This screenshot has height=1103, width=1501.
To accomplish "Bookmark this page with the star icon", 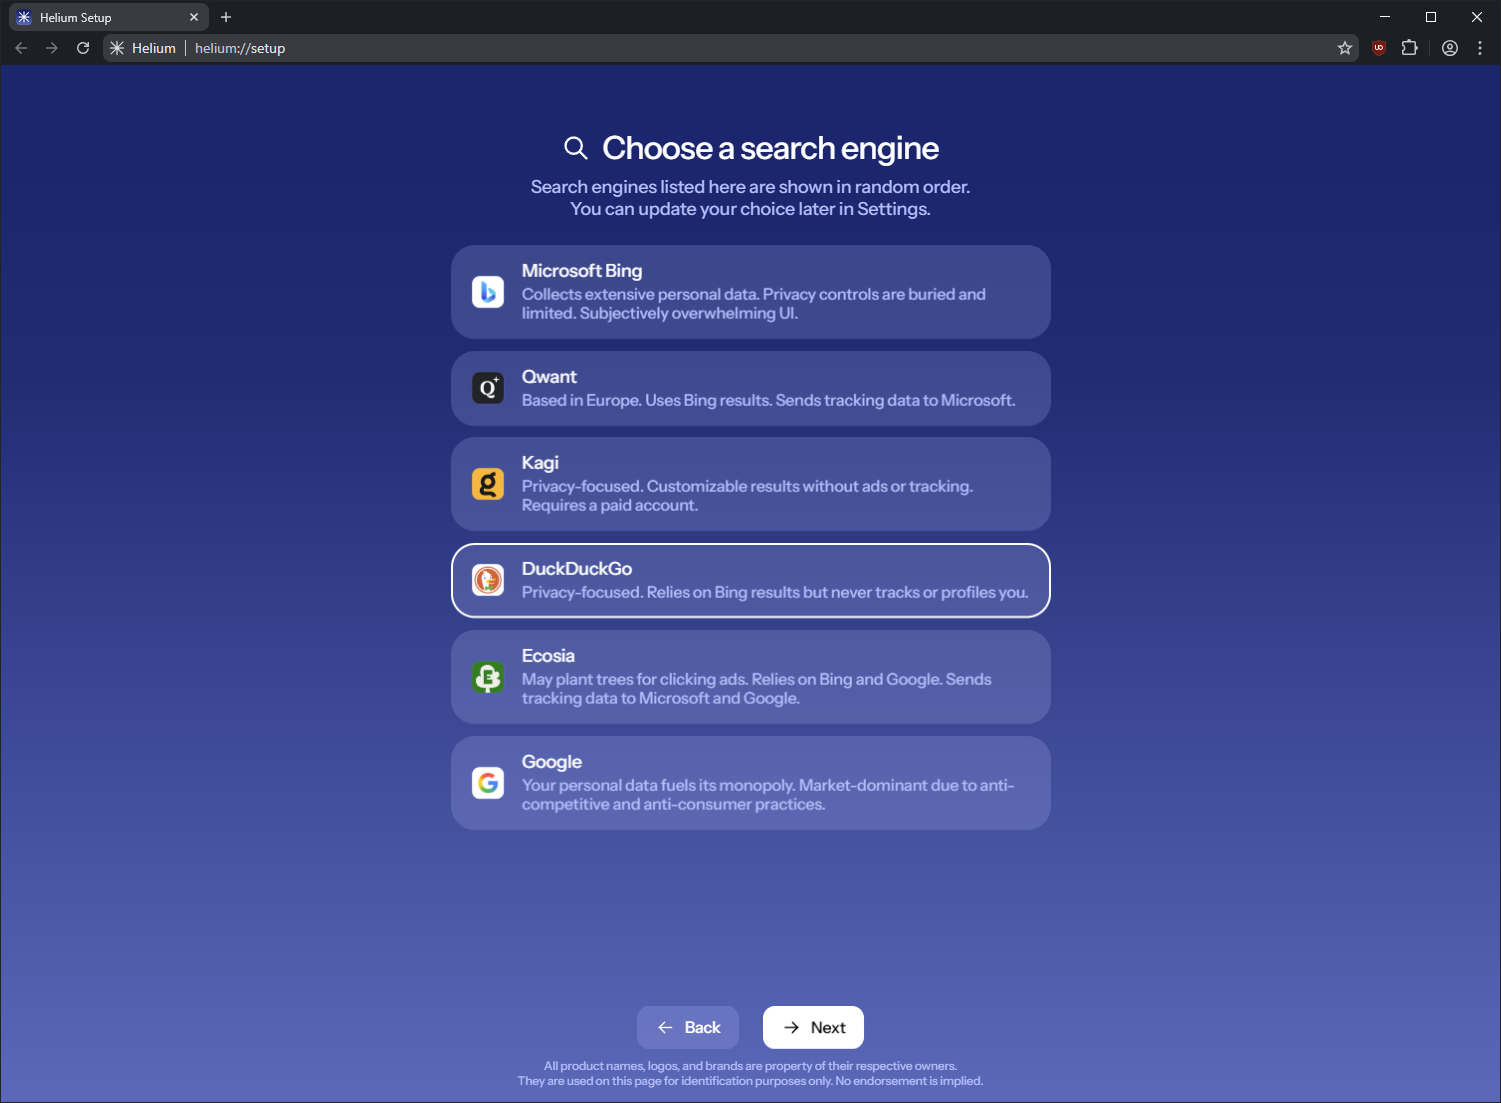I will [x=1345, y=47].
